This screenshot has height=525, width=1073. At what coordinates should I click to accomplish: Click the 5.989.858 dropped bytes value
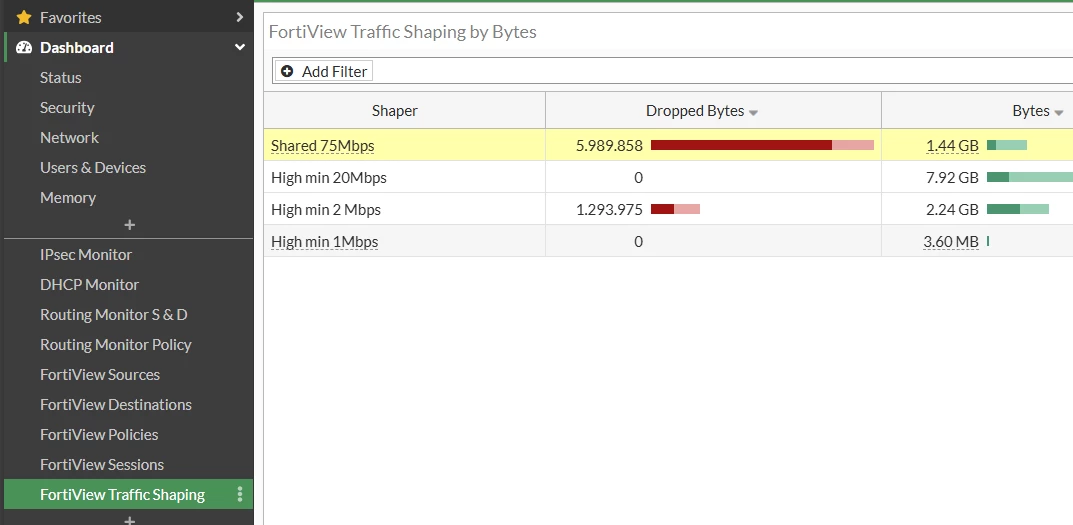click(x=609, y=145)
